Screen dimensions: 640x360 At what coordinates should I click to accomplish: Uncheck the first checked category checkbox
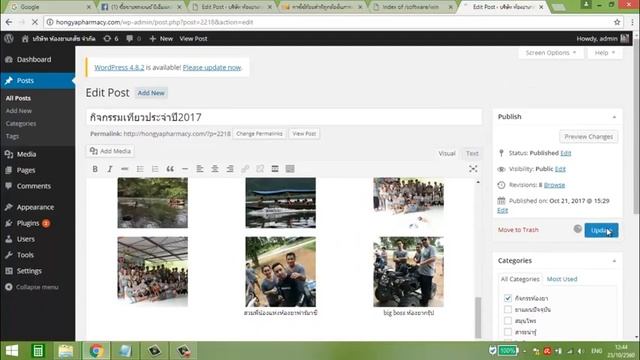coord(508,298)
